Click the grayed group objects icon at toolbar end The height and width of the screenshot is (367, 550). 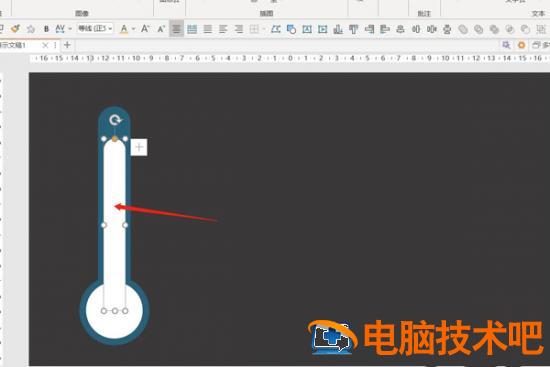click(x=541, y=29)
